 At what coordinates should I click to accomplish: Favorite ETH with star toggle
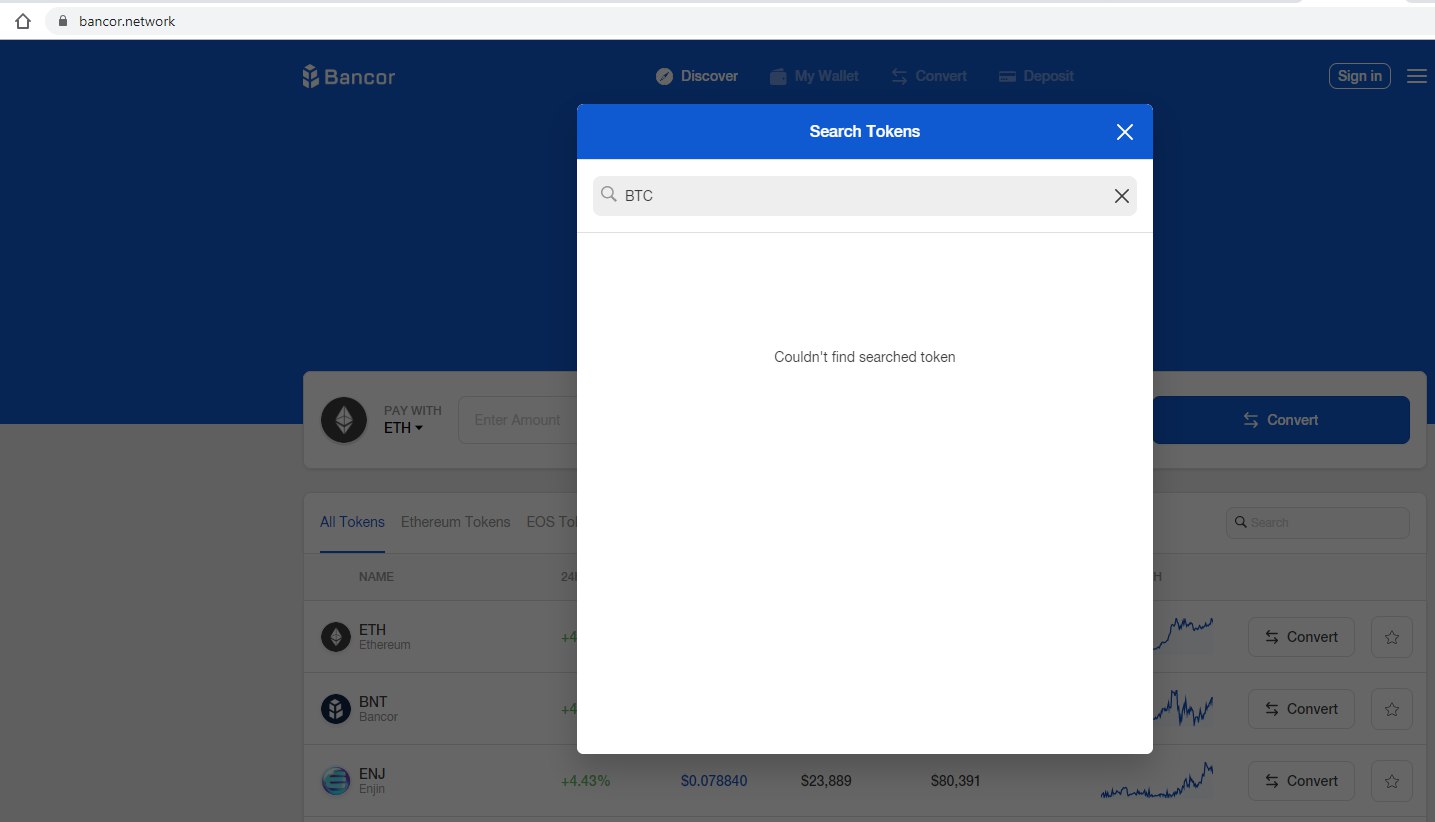1391,637
